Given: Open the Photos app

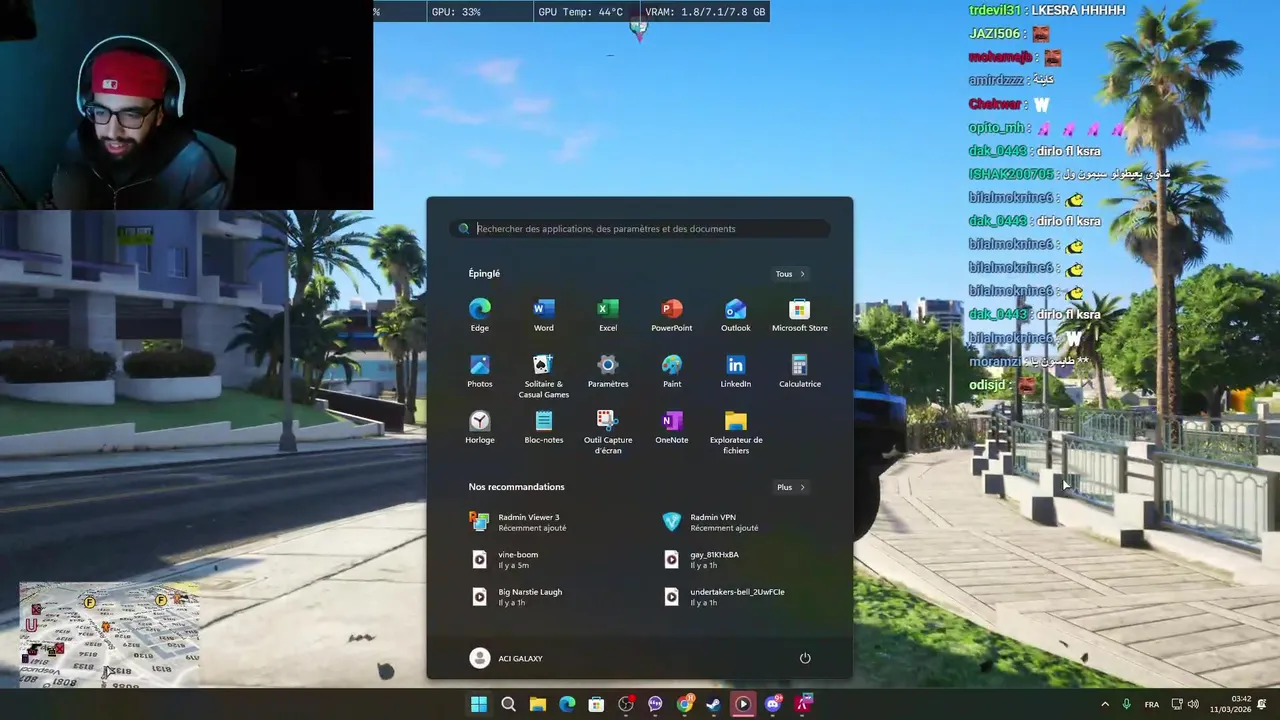Looking at the screenshot, I should point(480,372).
